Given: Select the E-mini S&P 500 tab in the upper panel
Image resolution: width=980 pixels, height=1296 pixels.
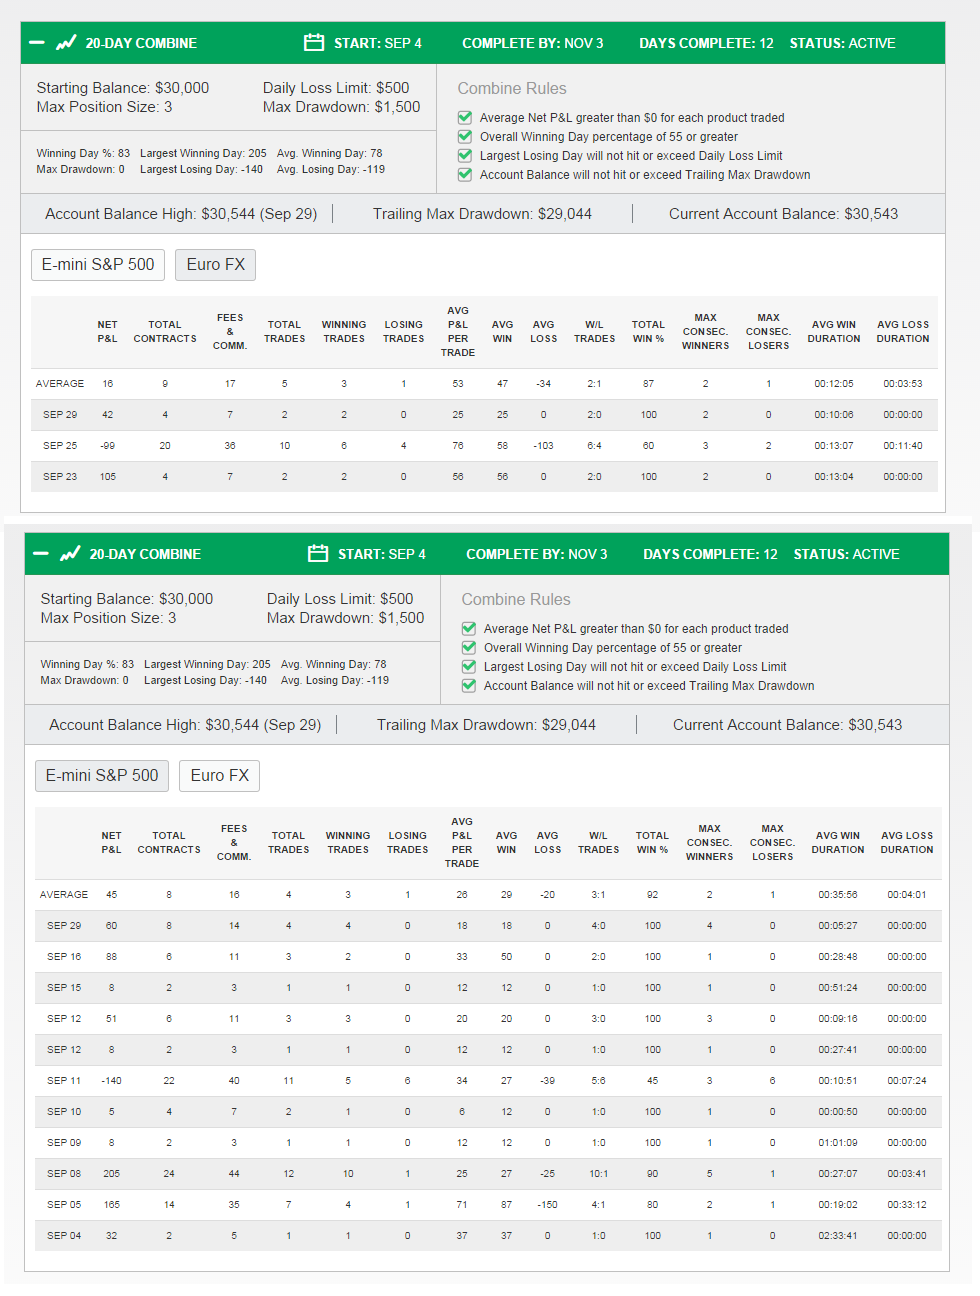Looking at the screenshot, I should 98,265.
